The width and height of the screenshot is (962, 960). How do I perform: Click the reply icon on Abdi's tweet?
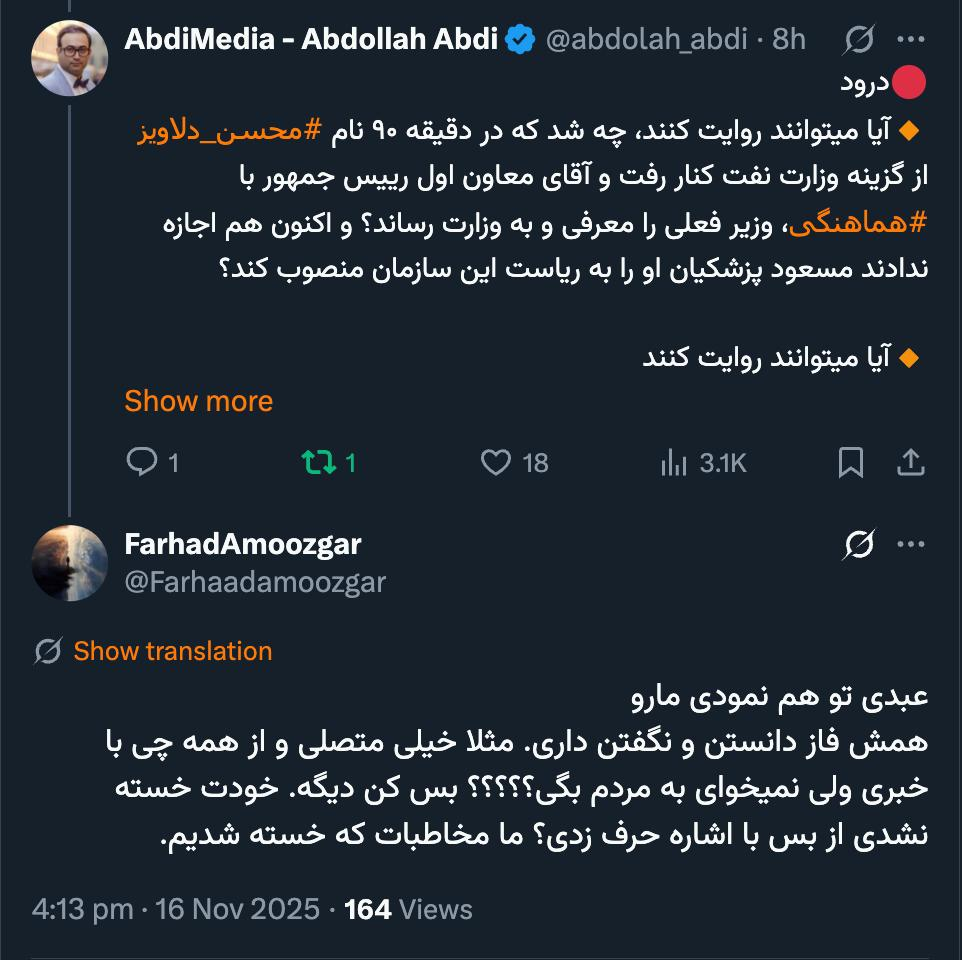141,462
